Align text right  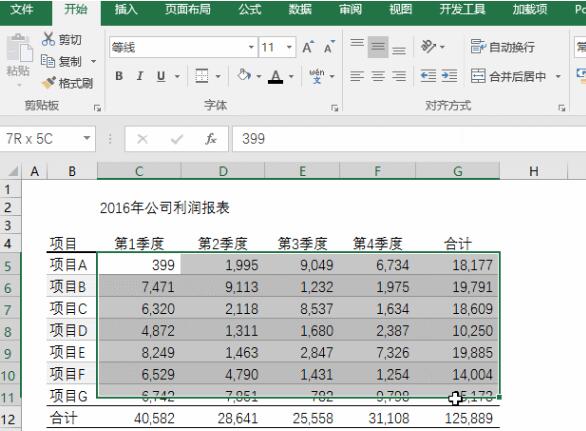[399, 76]
